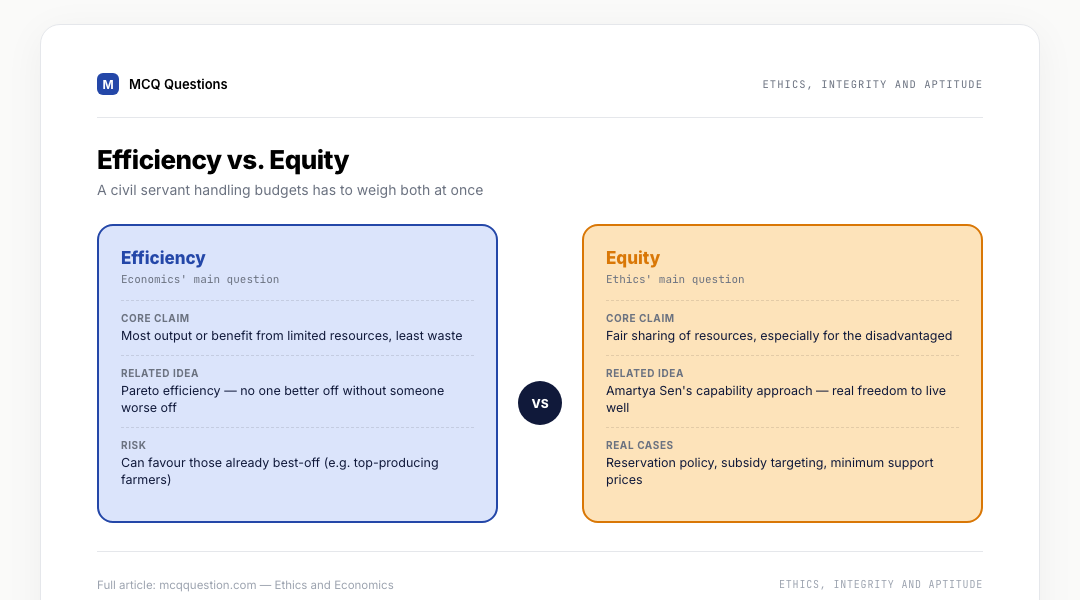This screenshot has width=1080, height=600.
Task: Click the blue M logo icon
Action: coord(107,84)
